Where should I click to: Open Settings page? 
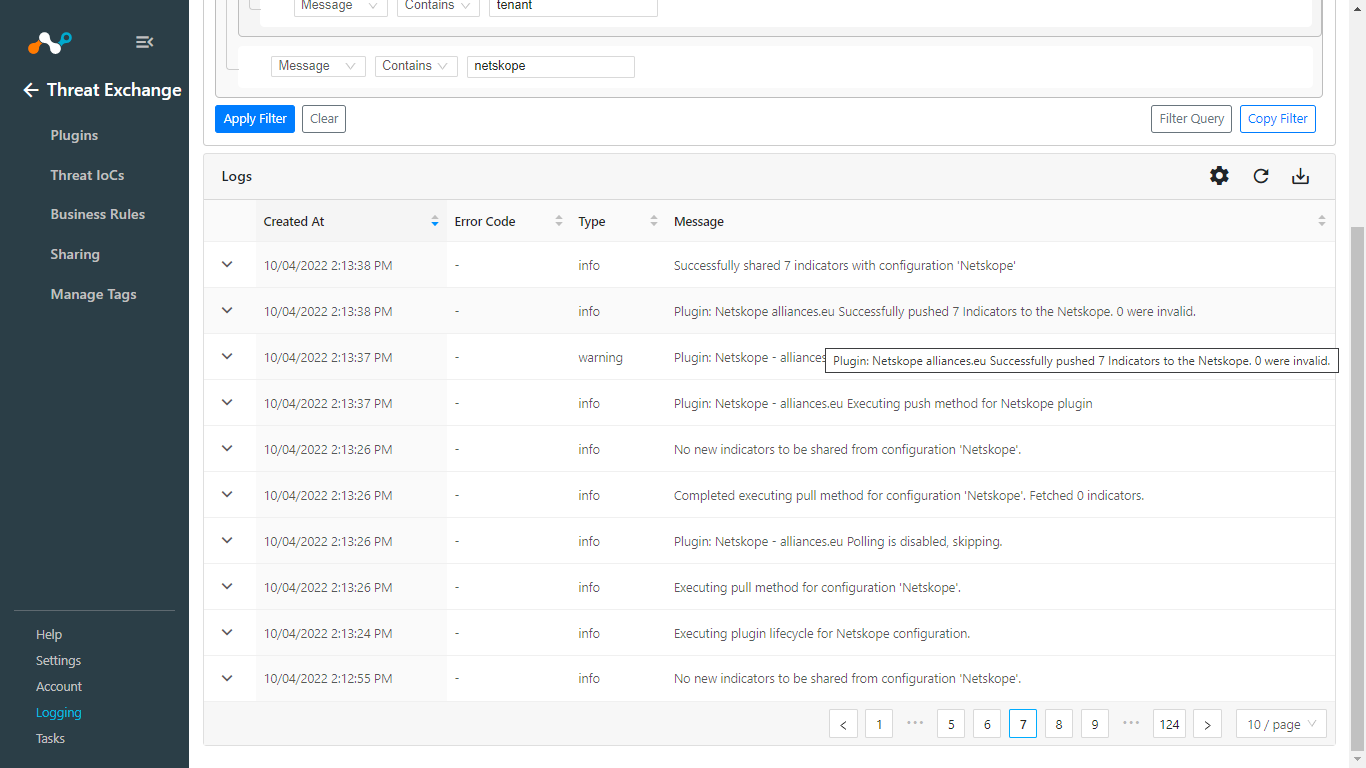coord(58,660)
